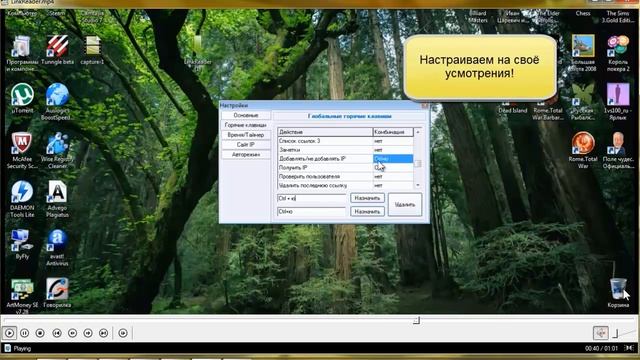Click the audio channel icon beside the time

(x=630, y=348)
